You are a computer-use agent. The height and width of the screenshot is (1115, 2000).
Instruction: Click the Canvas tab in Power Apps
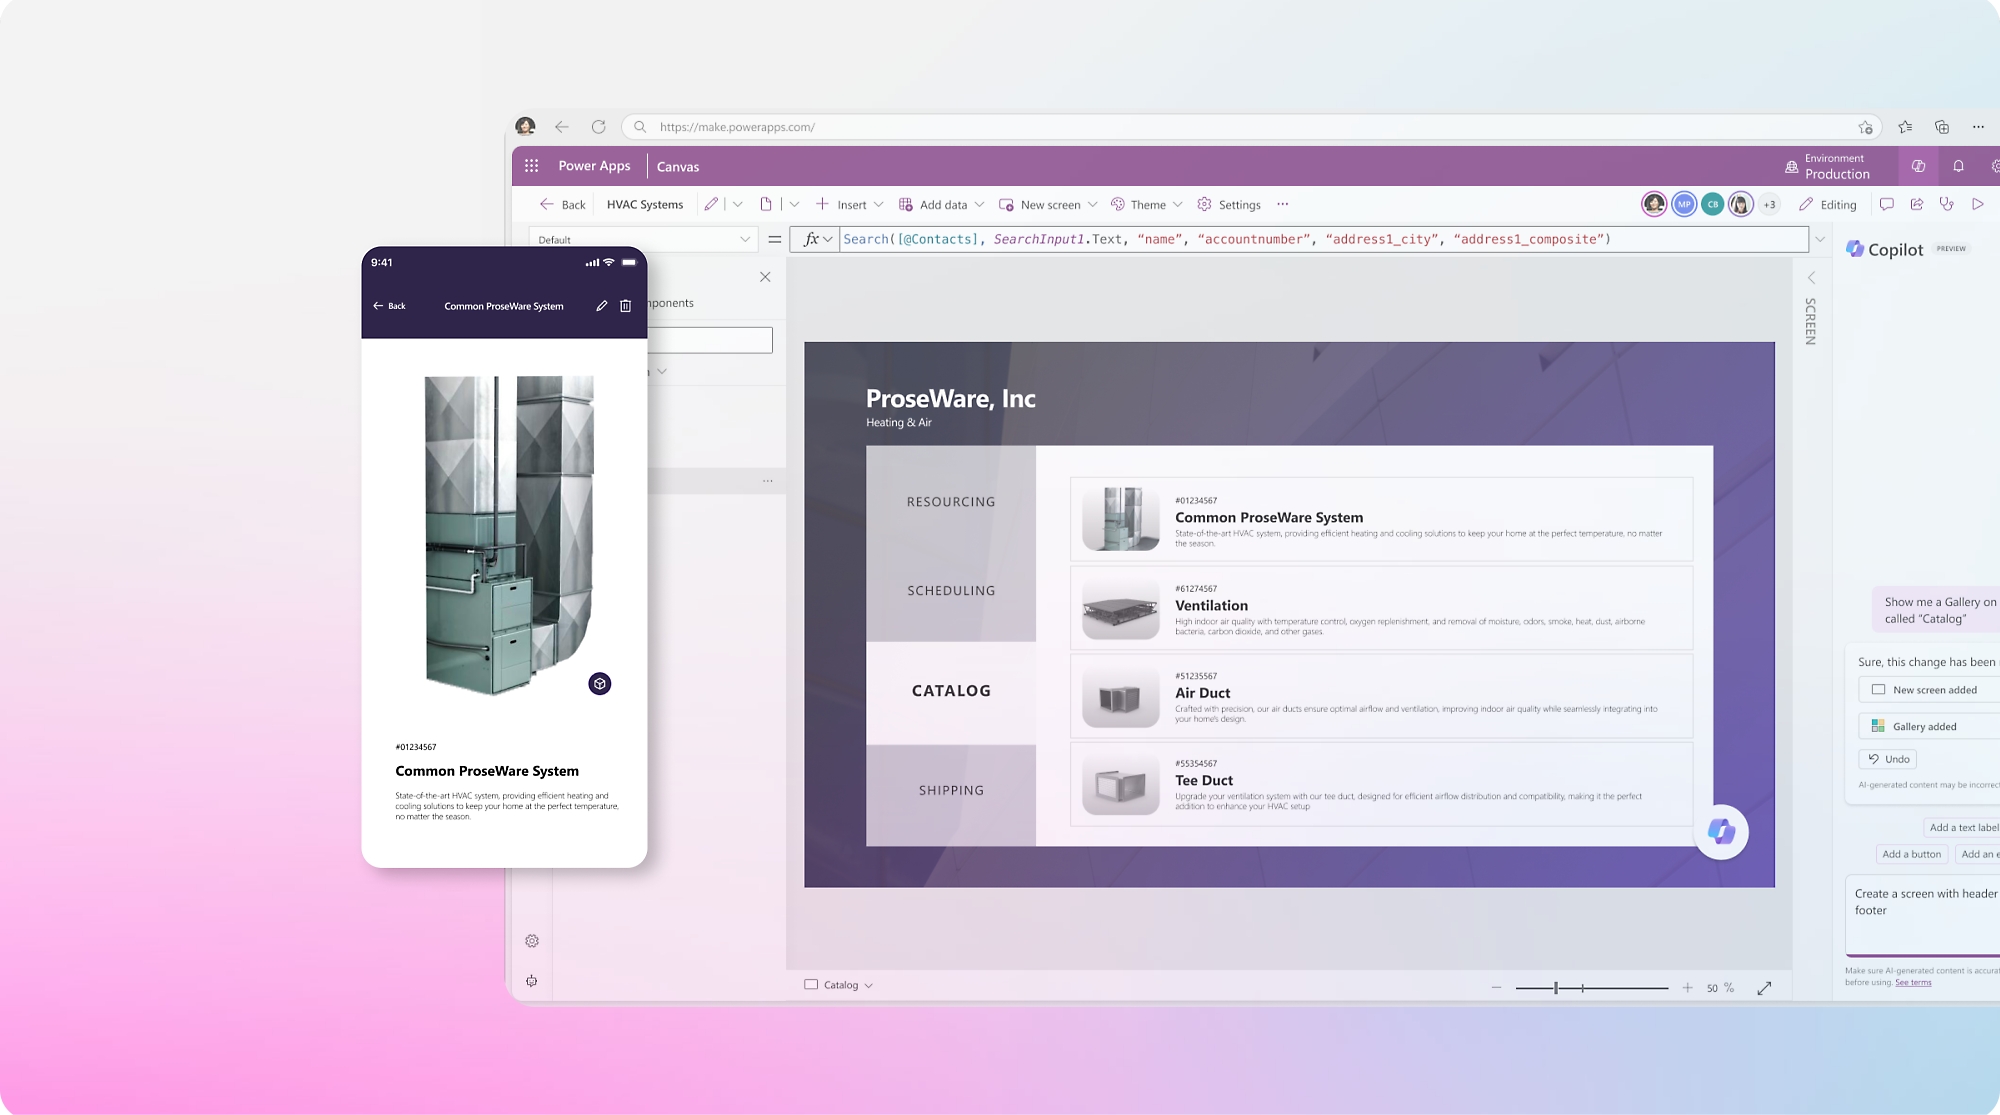[677, 166]
